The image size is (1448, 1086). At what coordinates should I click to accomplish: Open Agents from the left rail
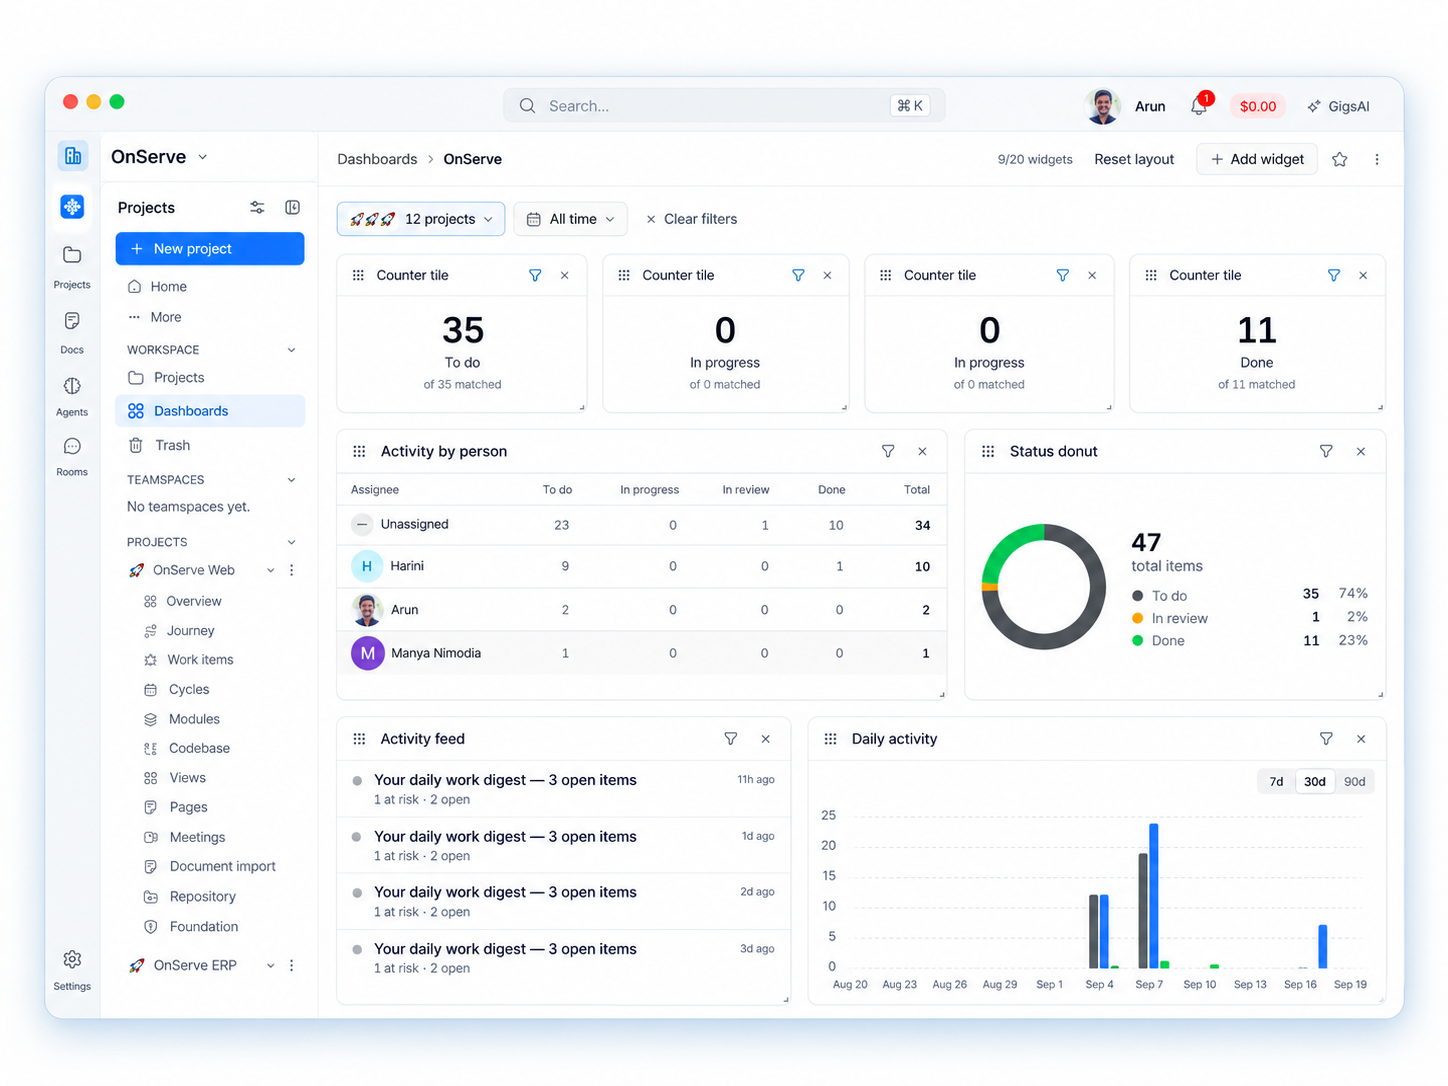coord(72,396)
